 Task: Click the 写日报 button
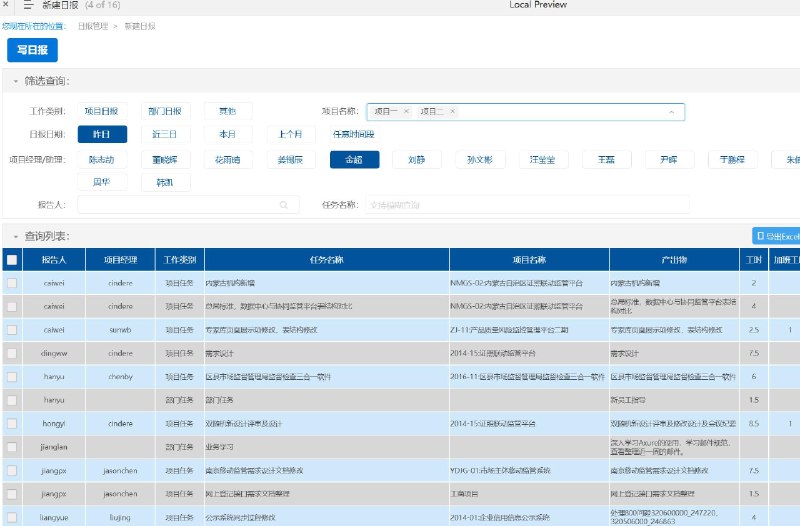coord(32,50)
